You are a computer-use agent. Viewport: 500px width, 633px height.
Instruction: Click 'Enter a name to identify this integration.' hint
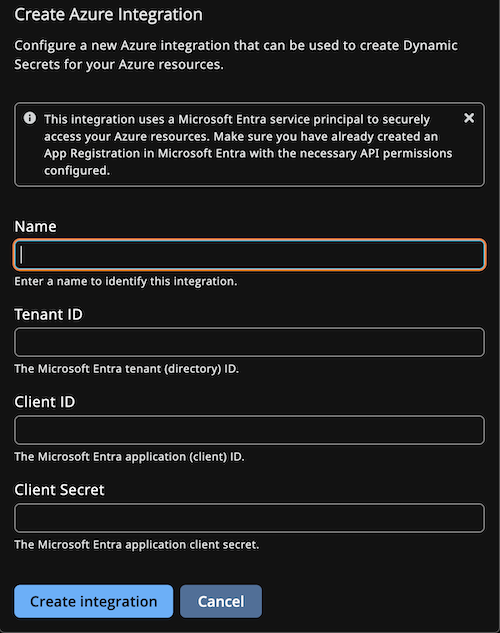tap(126, 281)
